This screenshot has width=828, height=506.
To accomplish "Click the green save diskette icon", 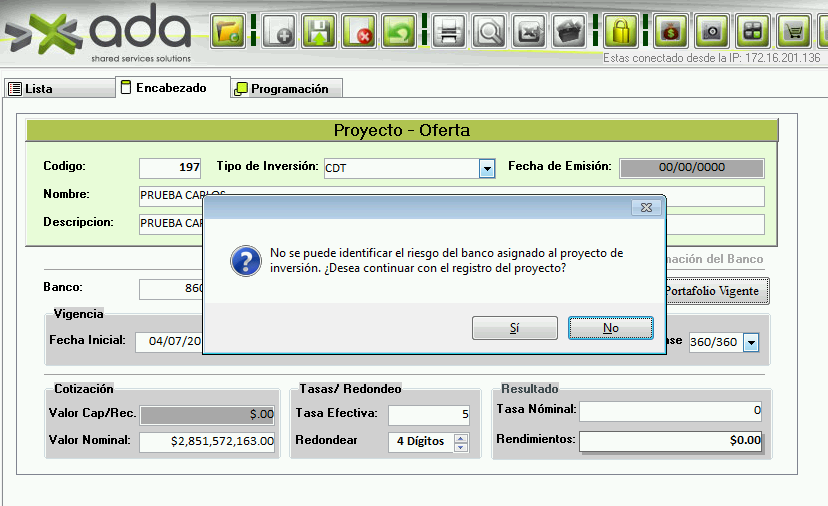I will coord(320,31).
